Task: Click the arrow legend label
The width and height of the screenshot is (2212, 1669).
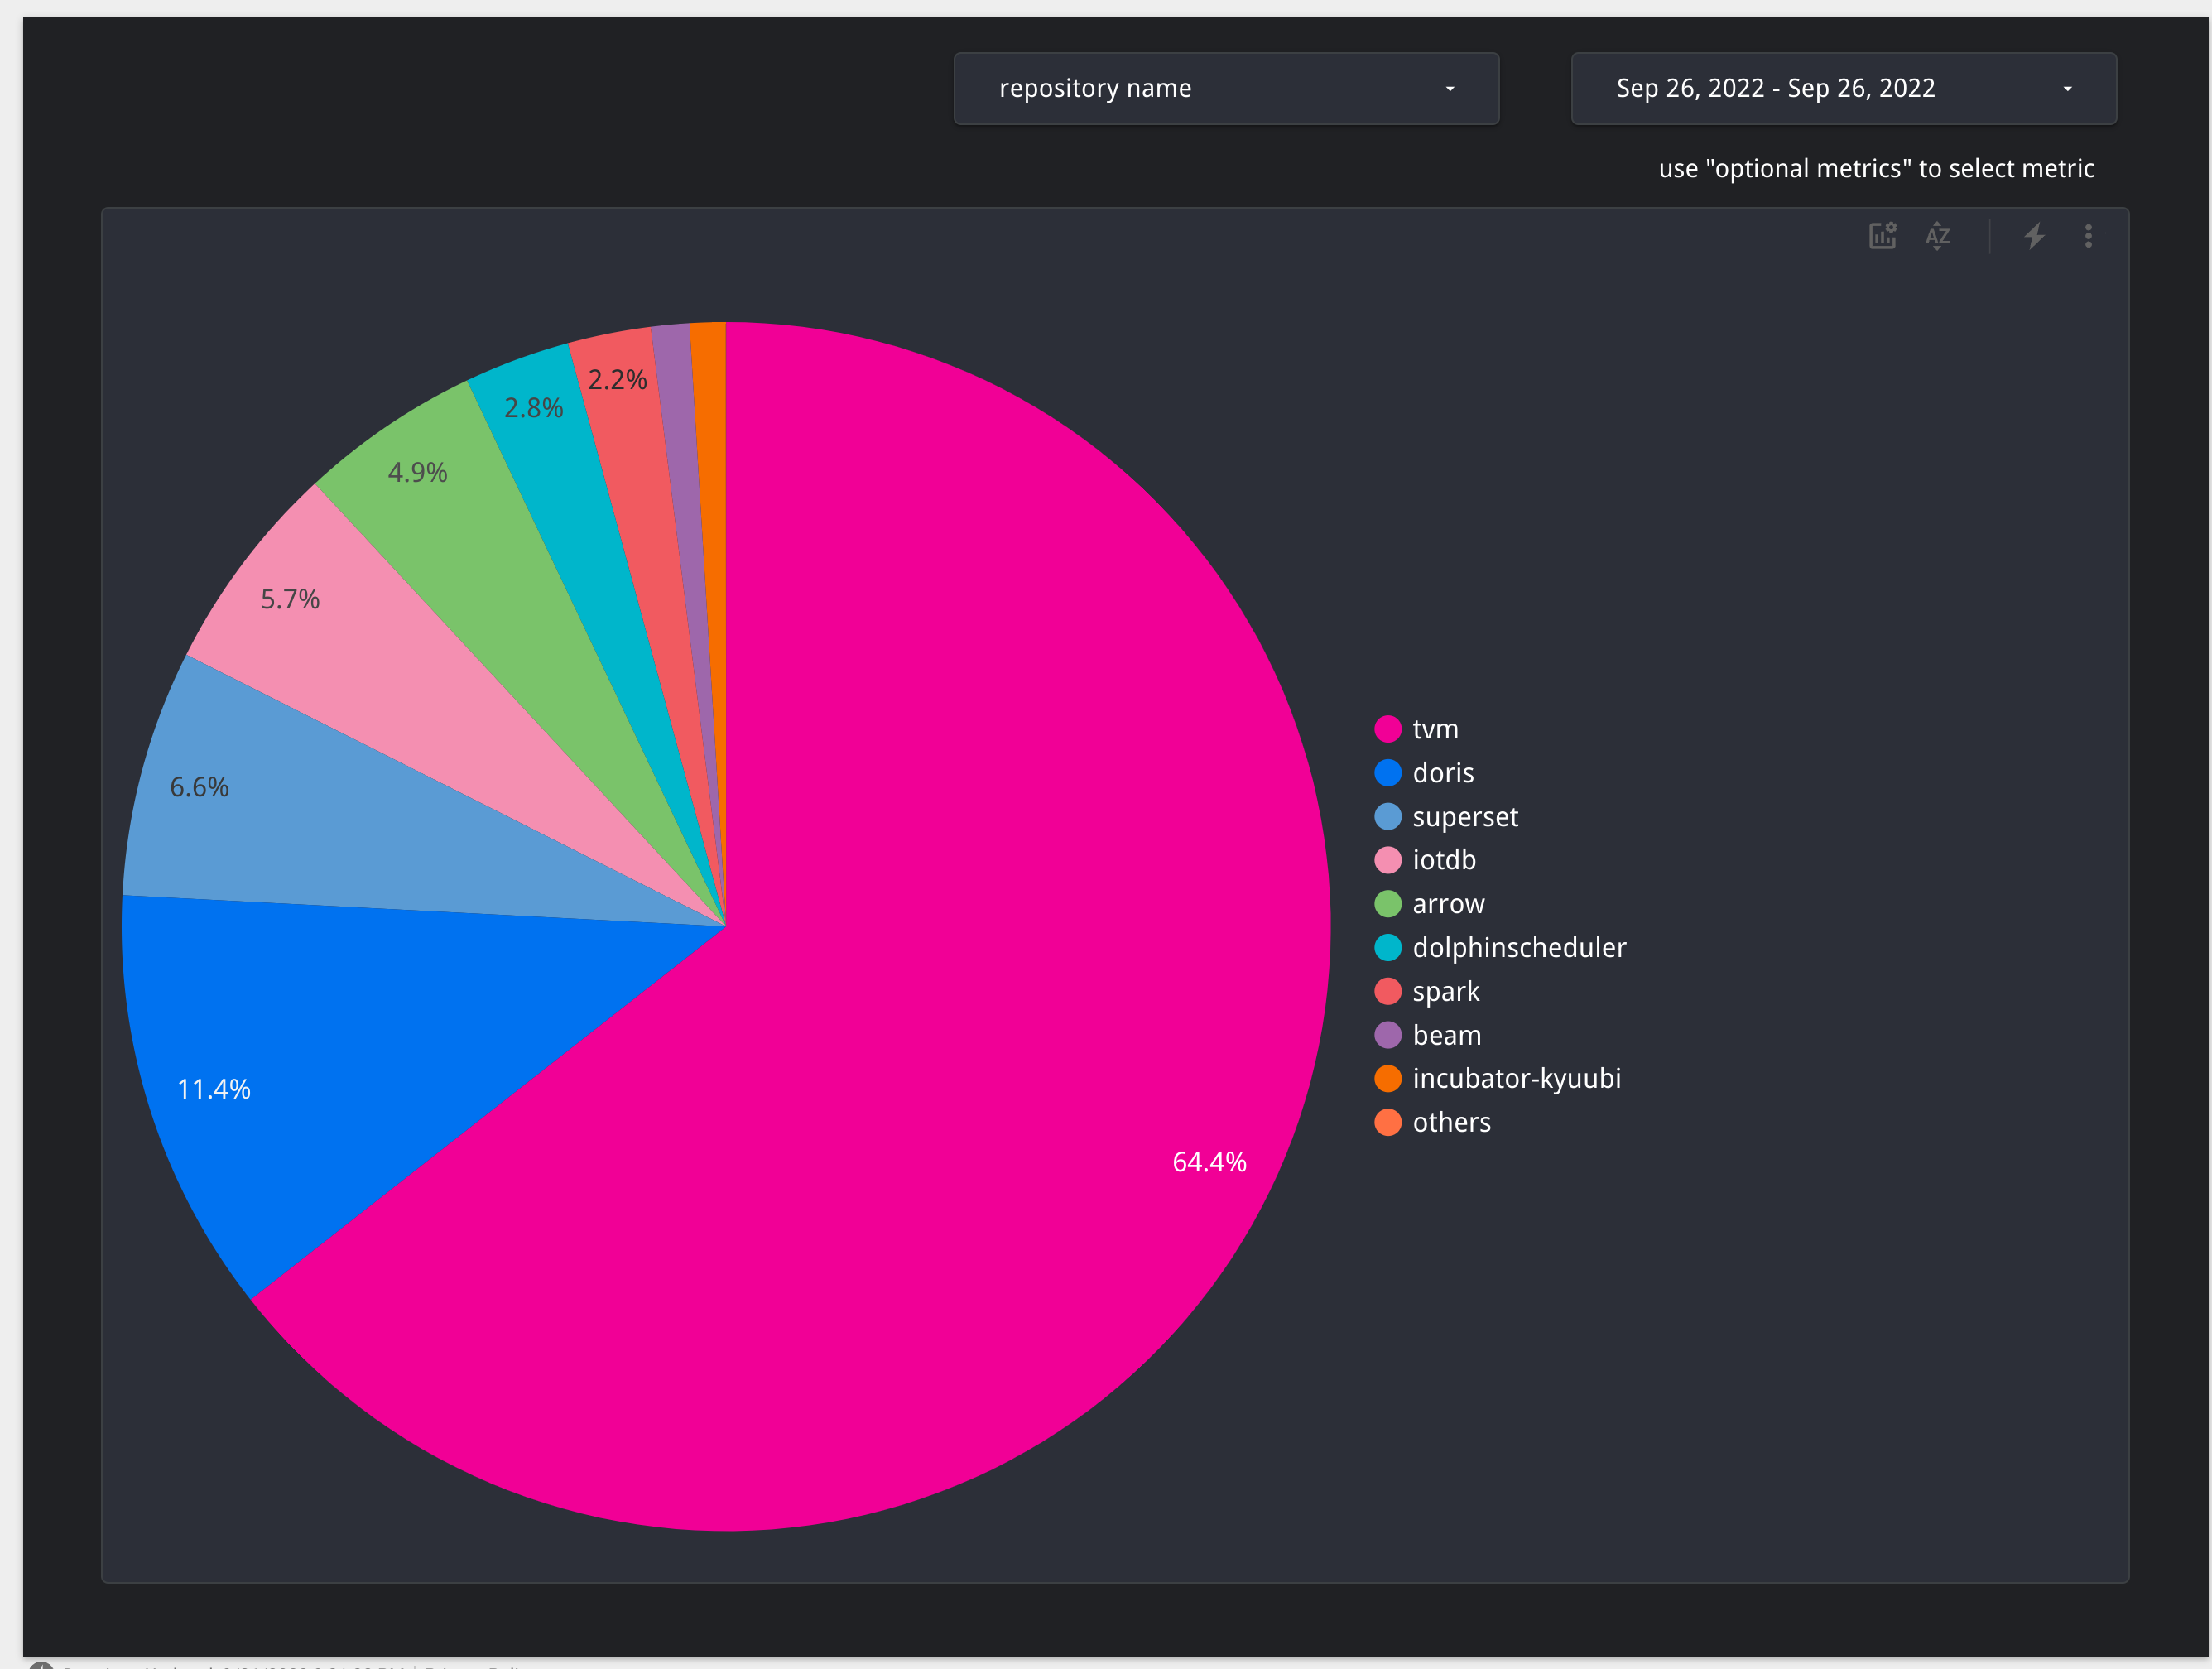Action: 1448,903
